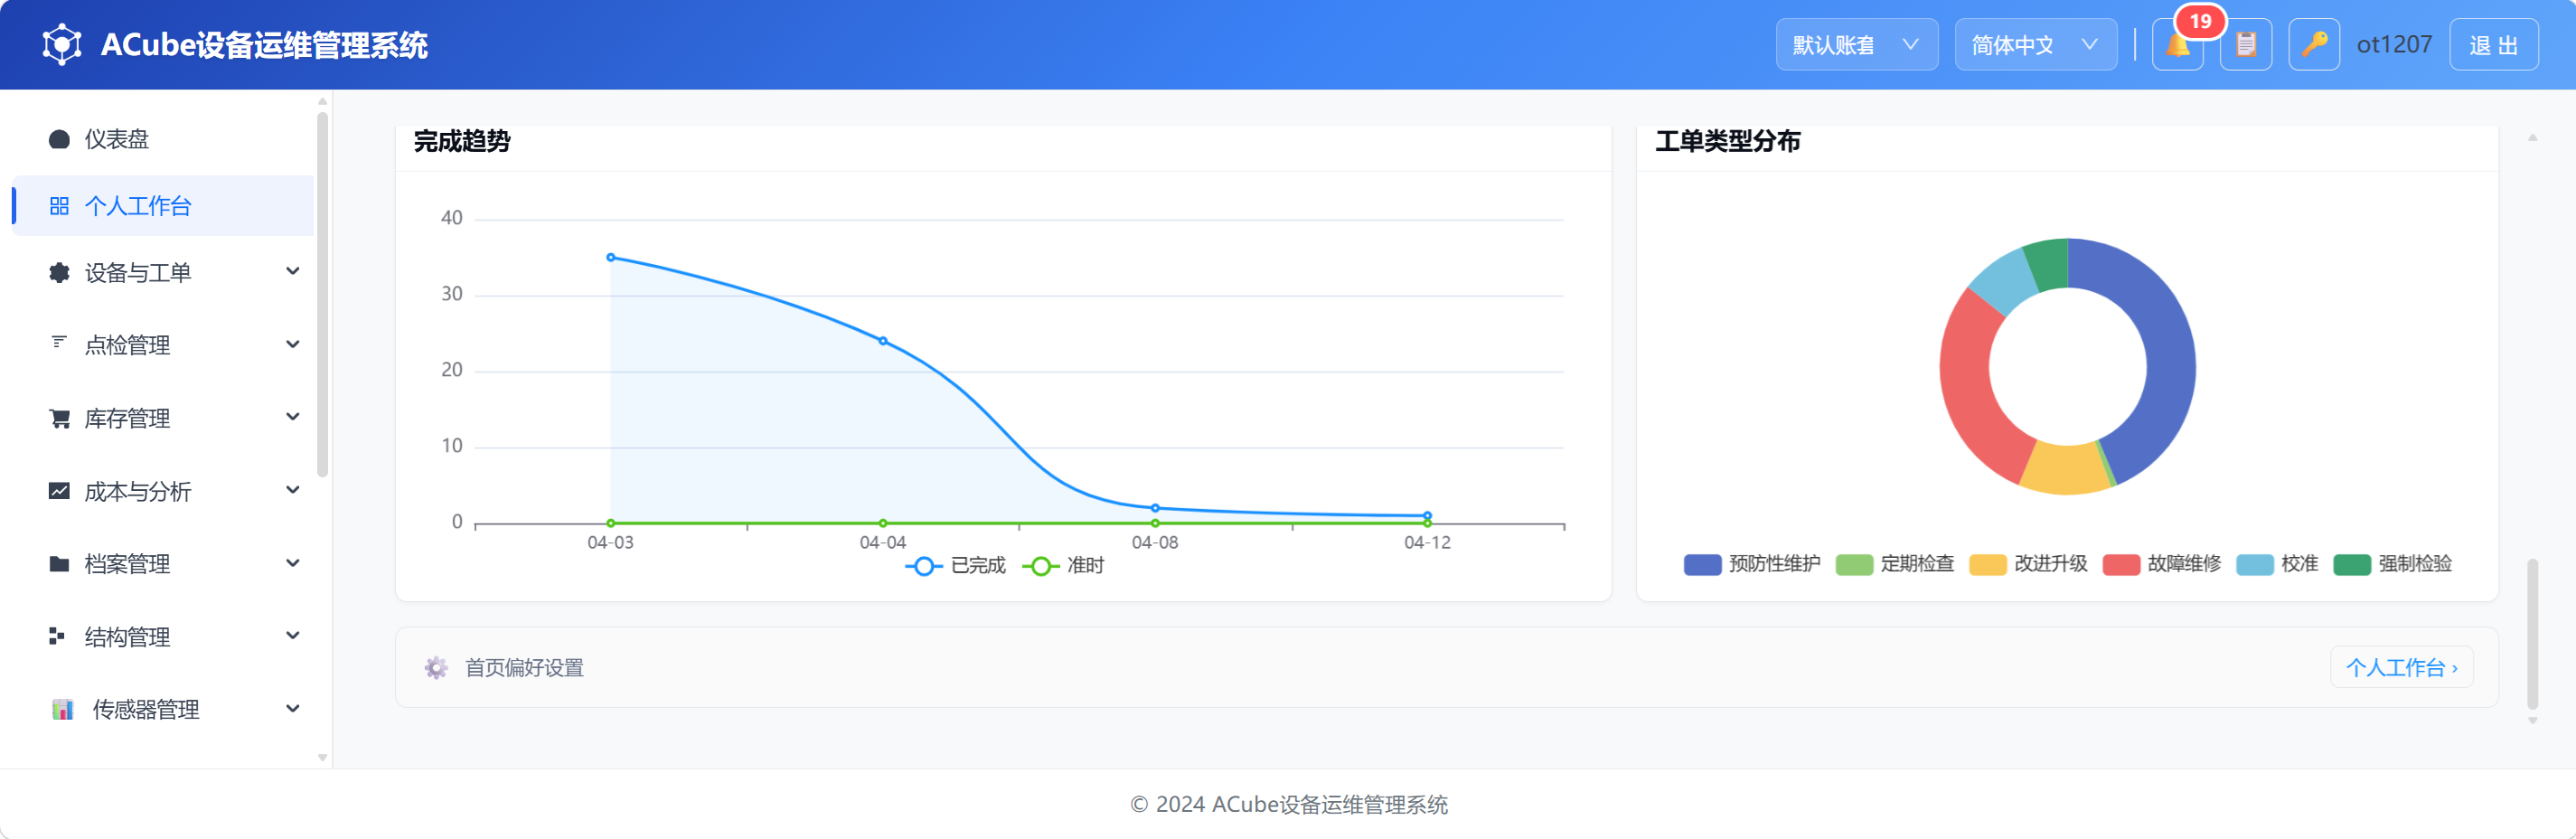2576x839 pixels.
Task: Expand the 成本与分析 menu chevron
Action: (x=293, y=491)
